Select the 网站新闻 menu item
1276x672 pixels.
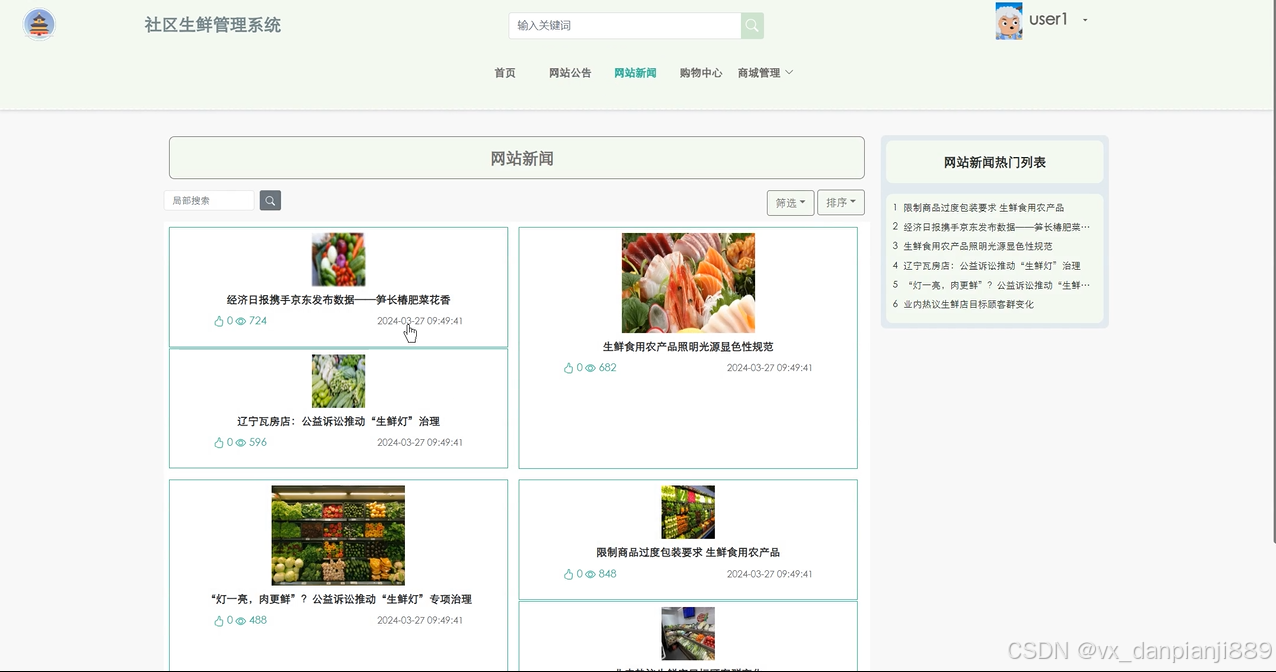635,73
